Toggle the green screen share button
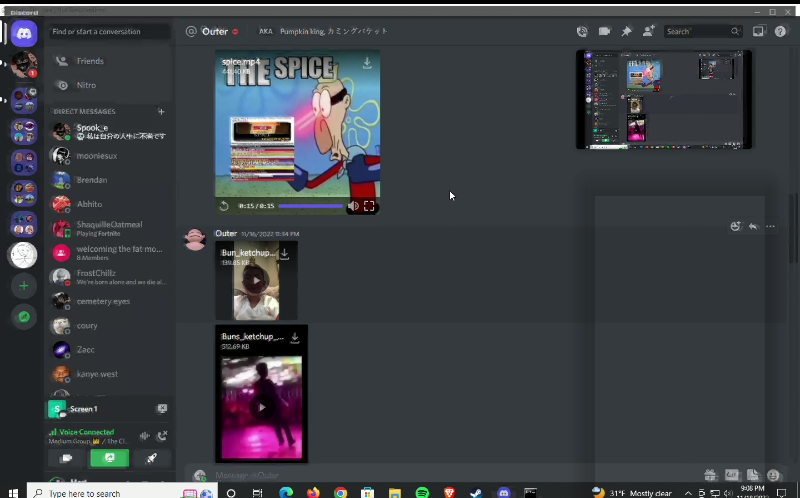 pyautogui.click(x=109, y=458)
